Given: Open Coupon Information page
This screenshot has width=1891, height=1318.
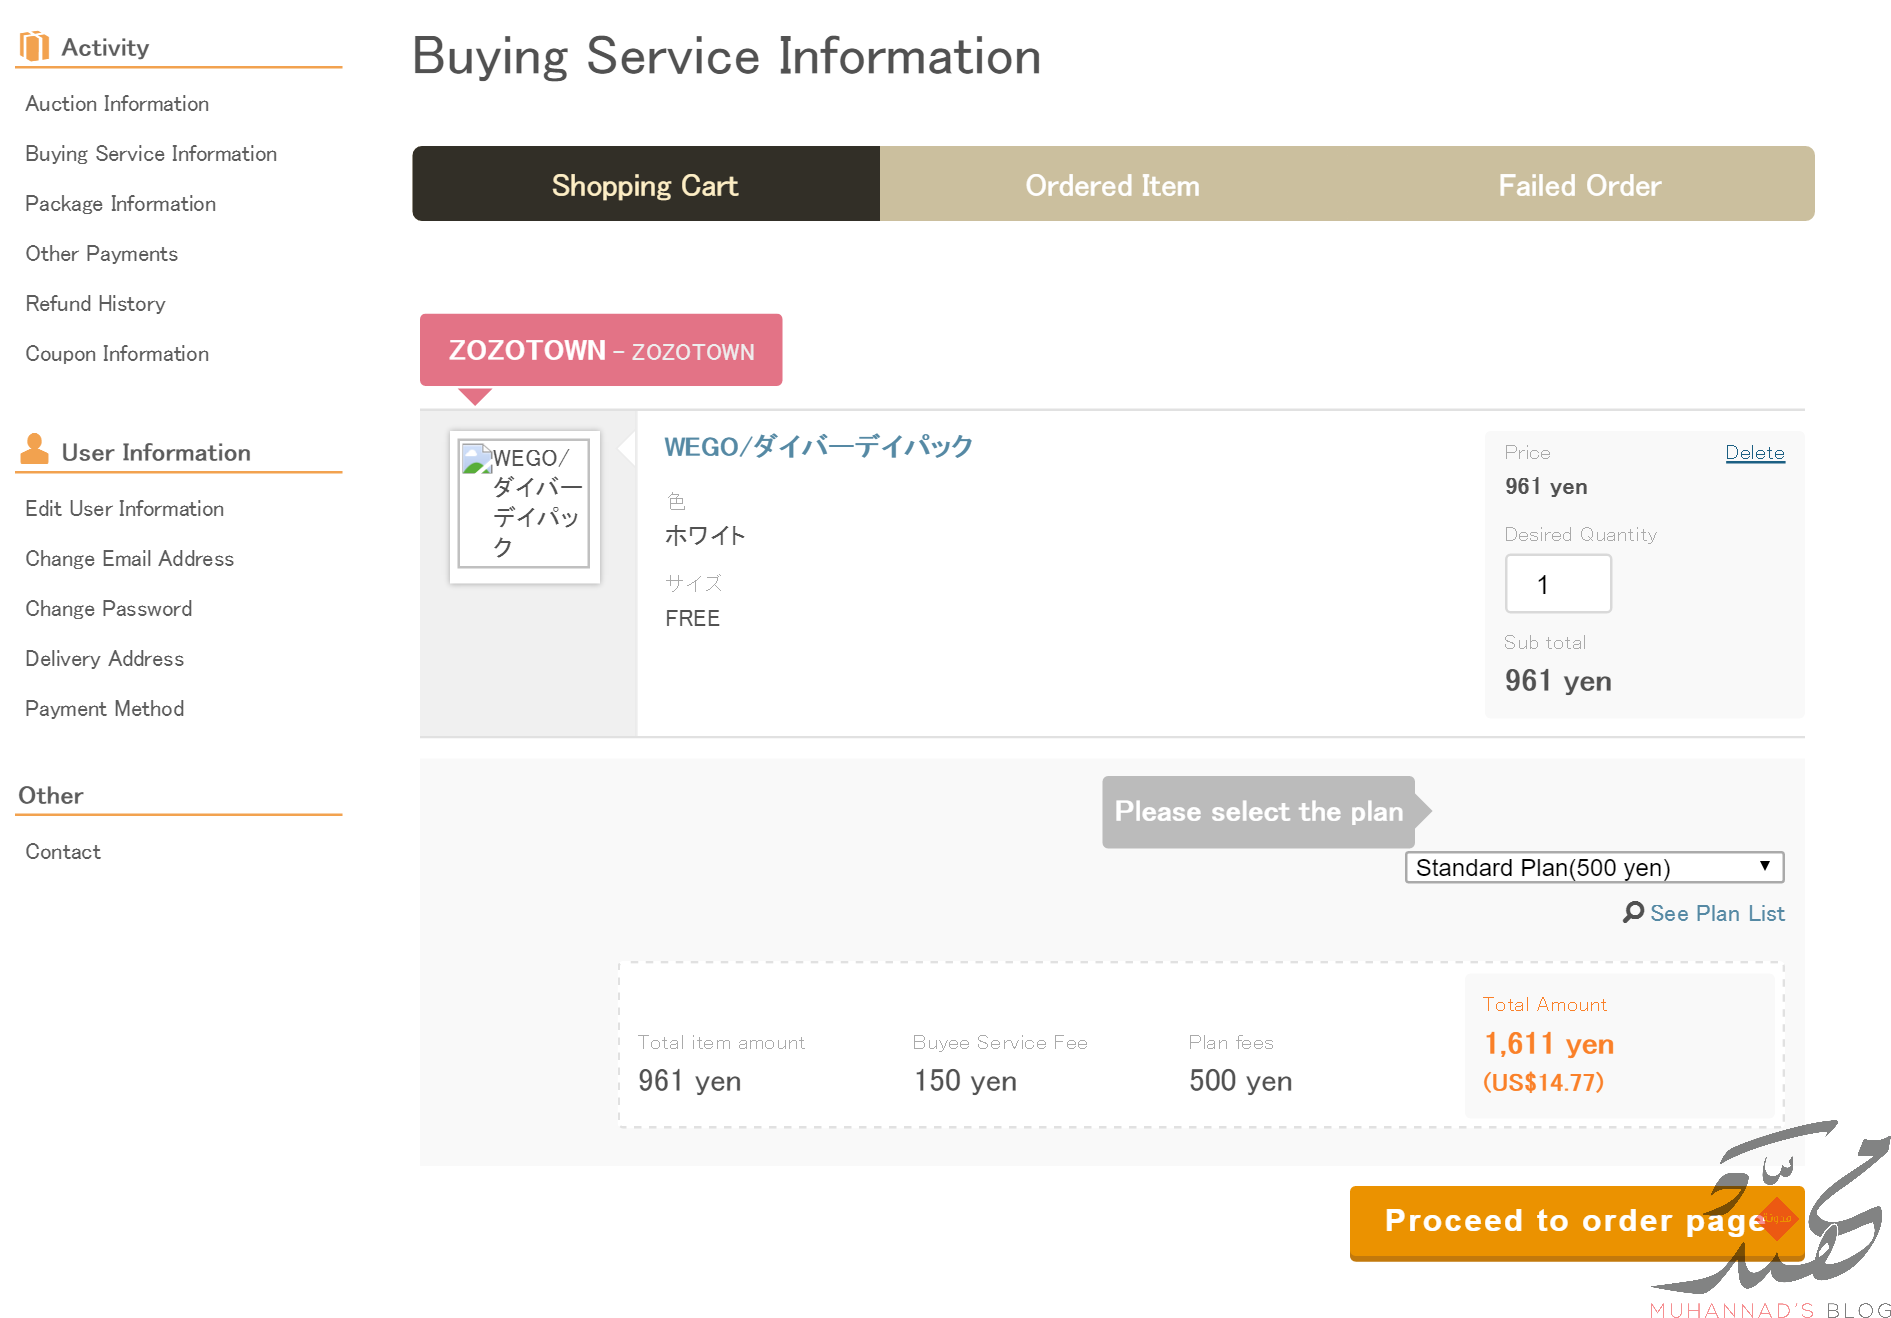Looking at the screenshot, I should 117,354.
